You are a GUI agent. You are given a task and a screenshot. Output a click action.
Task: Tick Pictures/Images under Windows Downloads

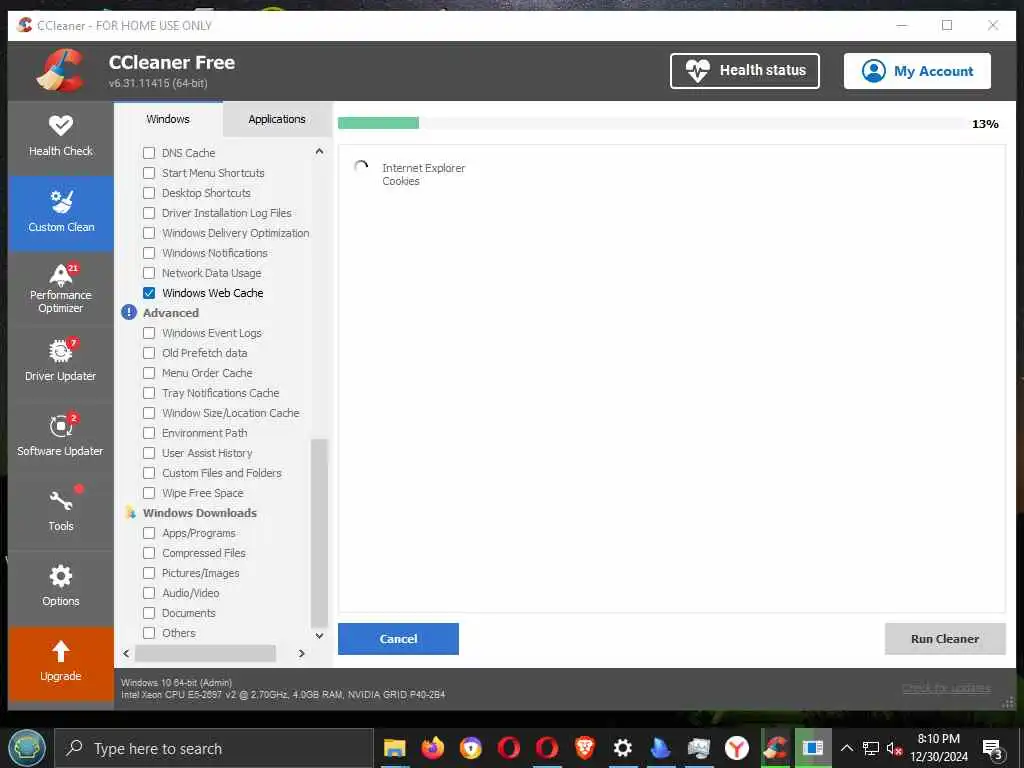tap(149, 573)
